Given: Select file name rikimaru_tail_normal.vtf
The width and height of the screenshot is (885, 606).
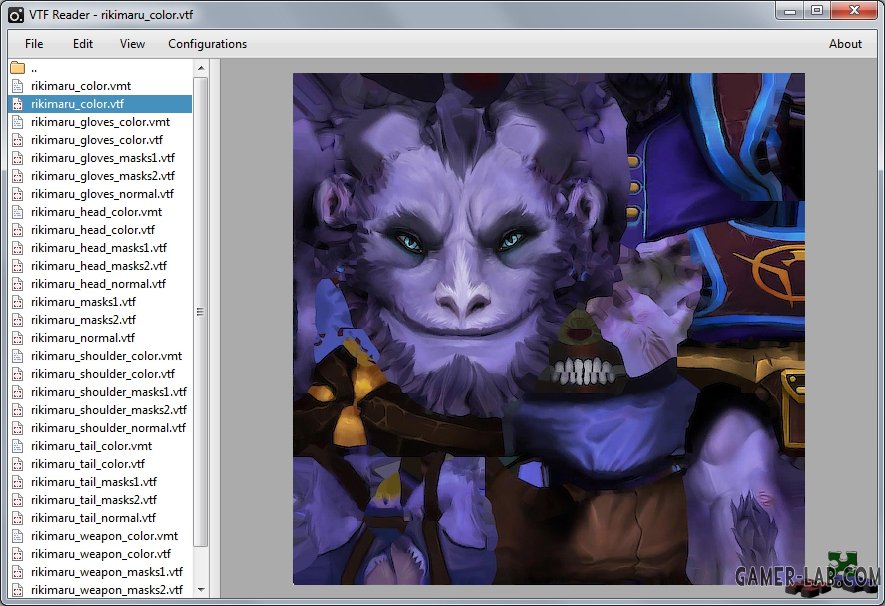Looking at the screenshot, I should 93,518.
